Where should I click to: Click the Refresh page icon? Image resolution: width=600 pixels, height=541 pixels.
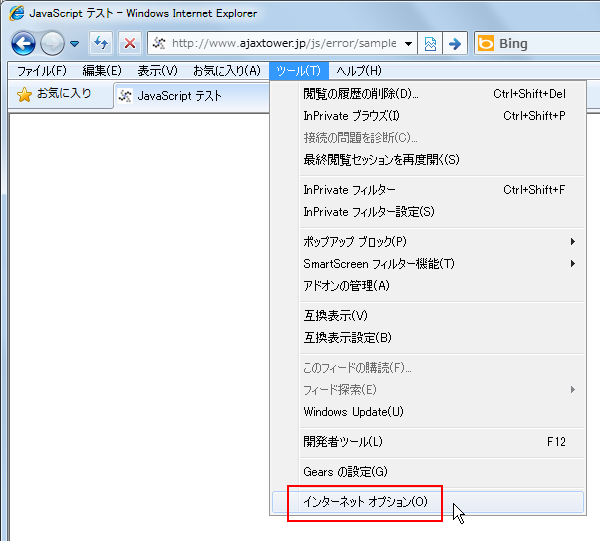point(101,43)
